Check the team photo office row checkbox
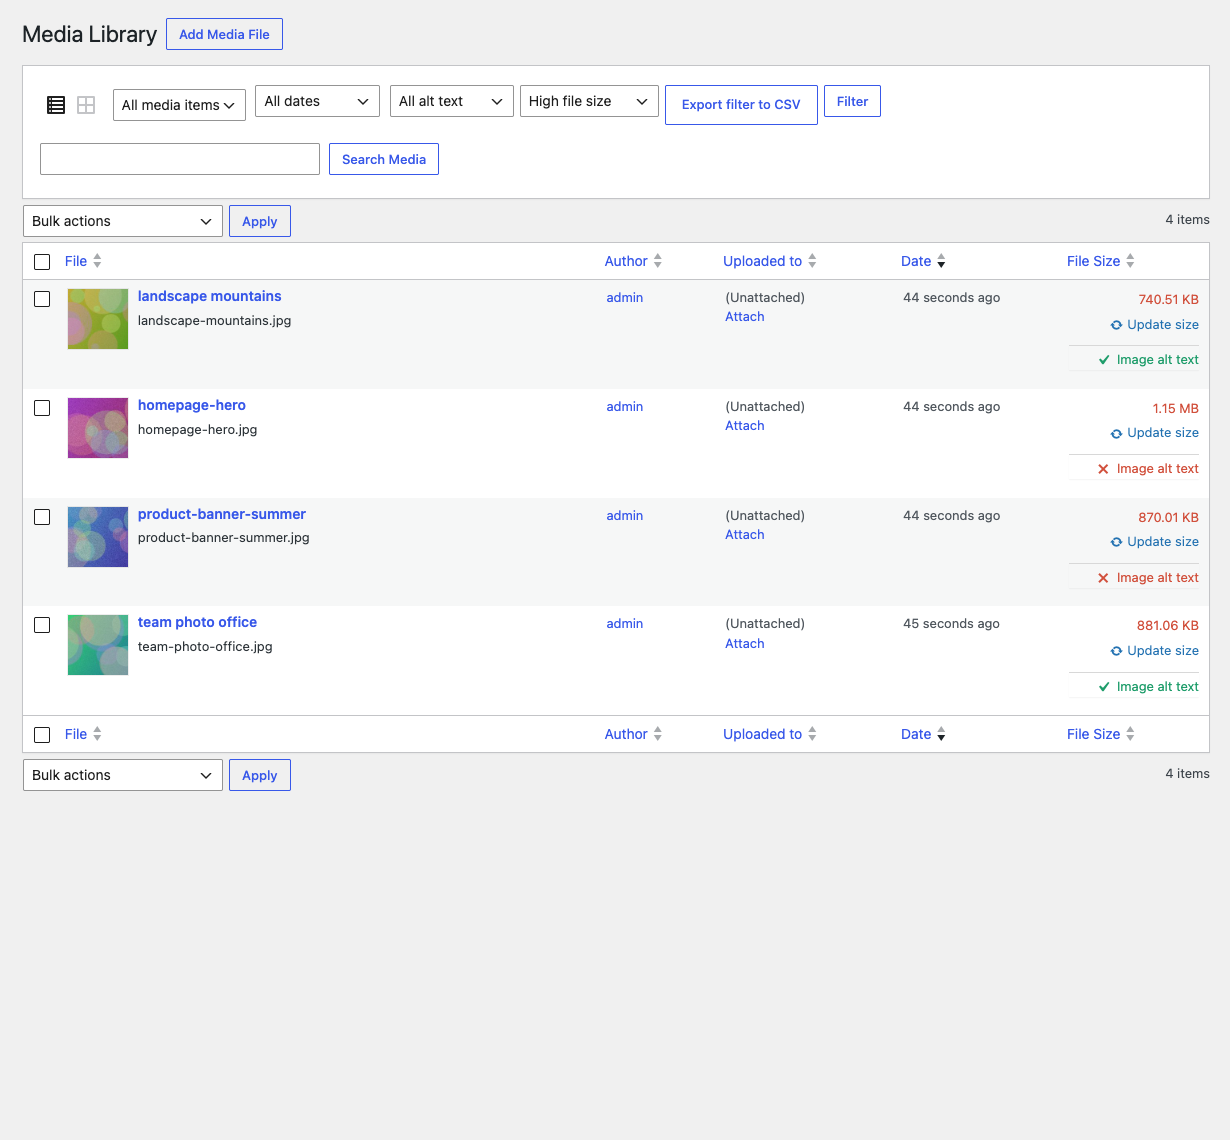Viewport: 1230px width, 1140px height. coord(42,625)
